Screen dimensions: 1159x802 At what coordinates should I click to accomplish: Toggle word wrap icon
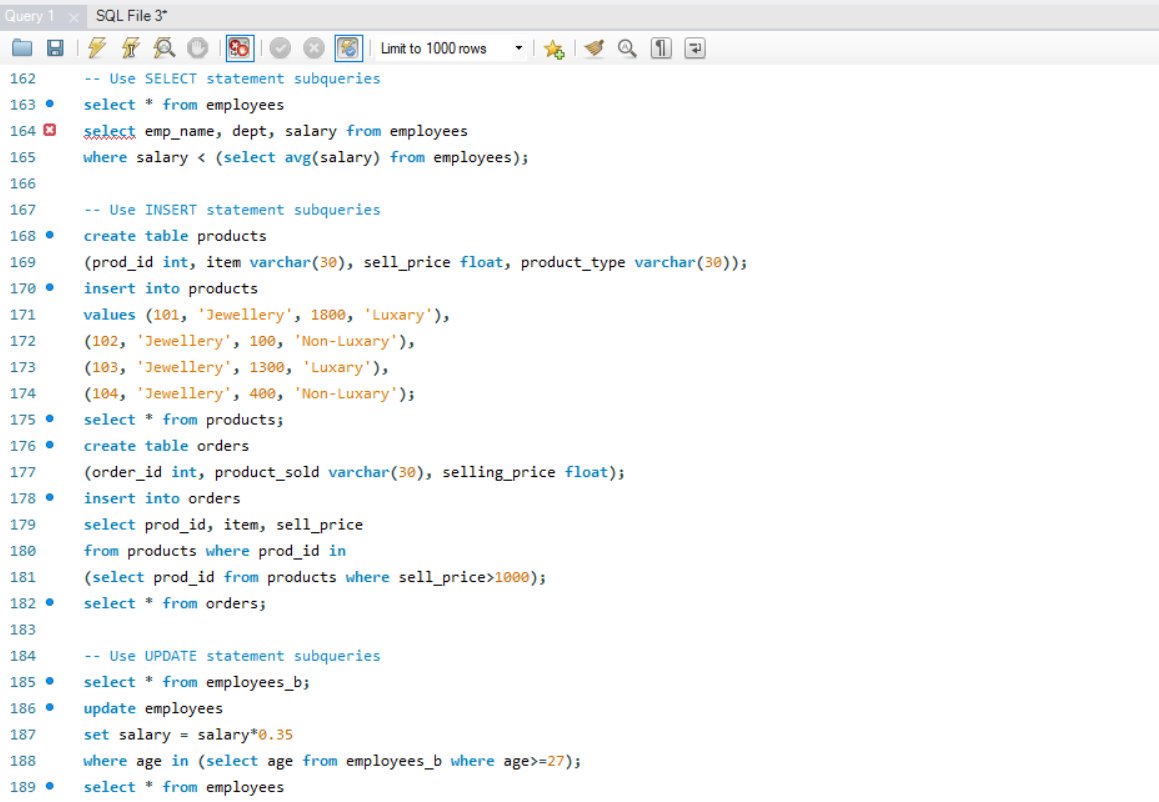[x=695, y=49]
